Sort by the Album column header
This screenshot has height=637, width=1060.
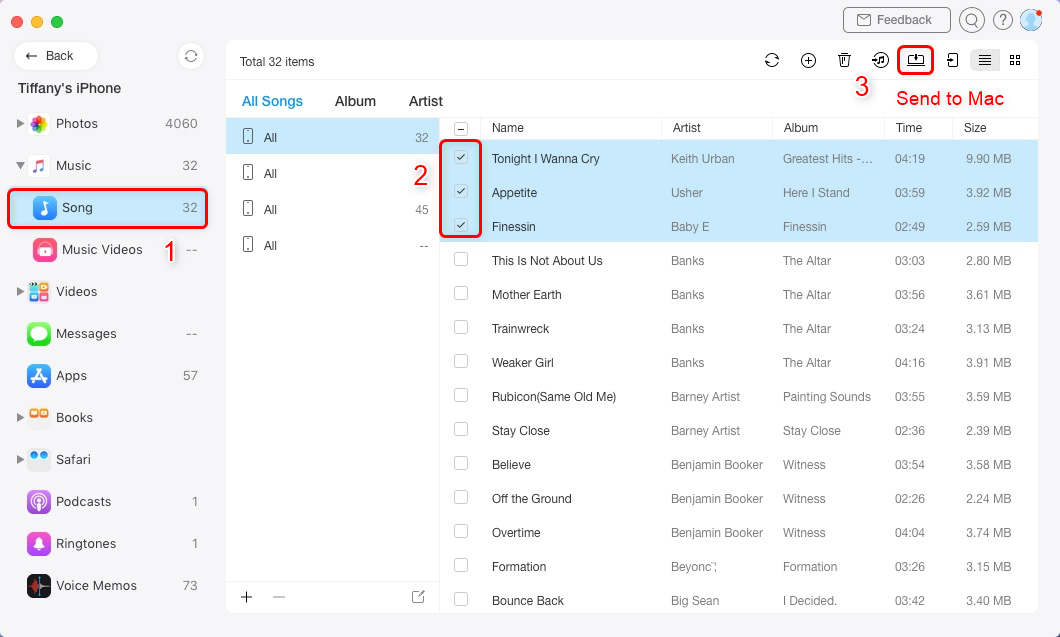coord(800,128)
